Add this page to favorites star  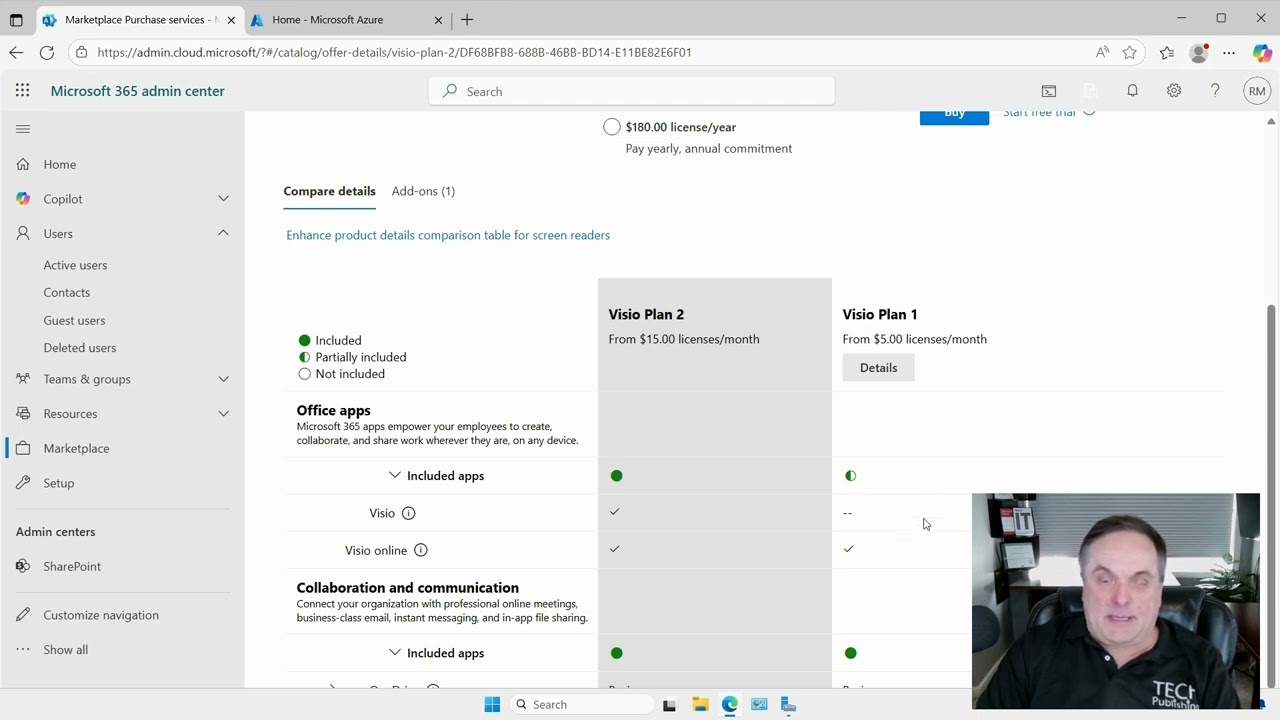pos(1130,52)
